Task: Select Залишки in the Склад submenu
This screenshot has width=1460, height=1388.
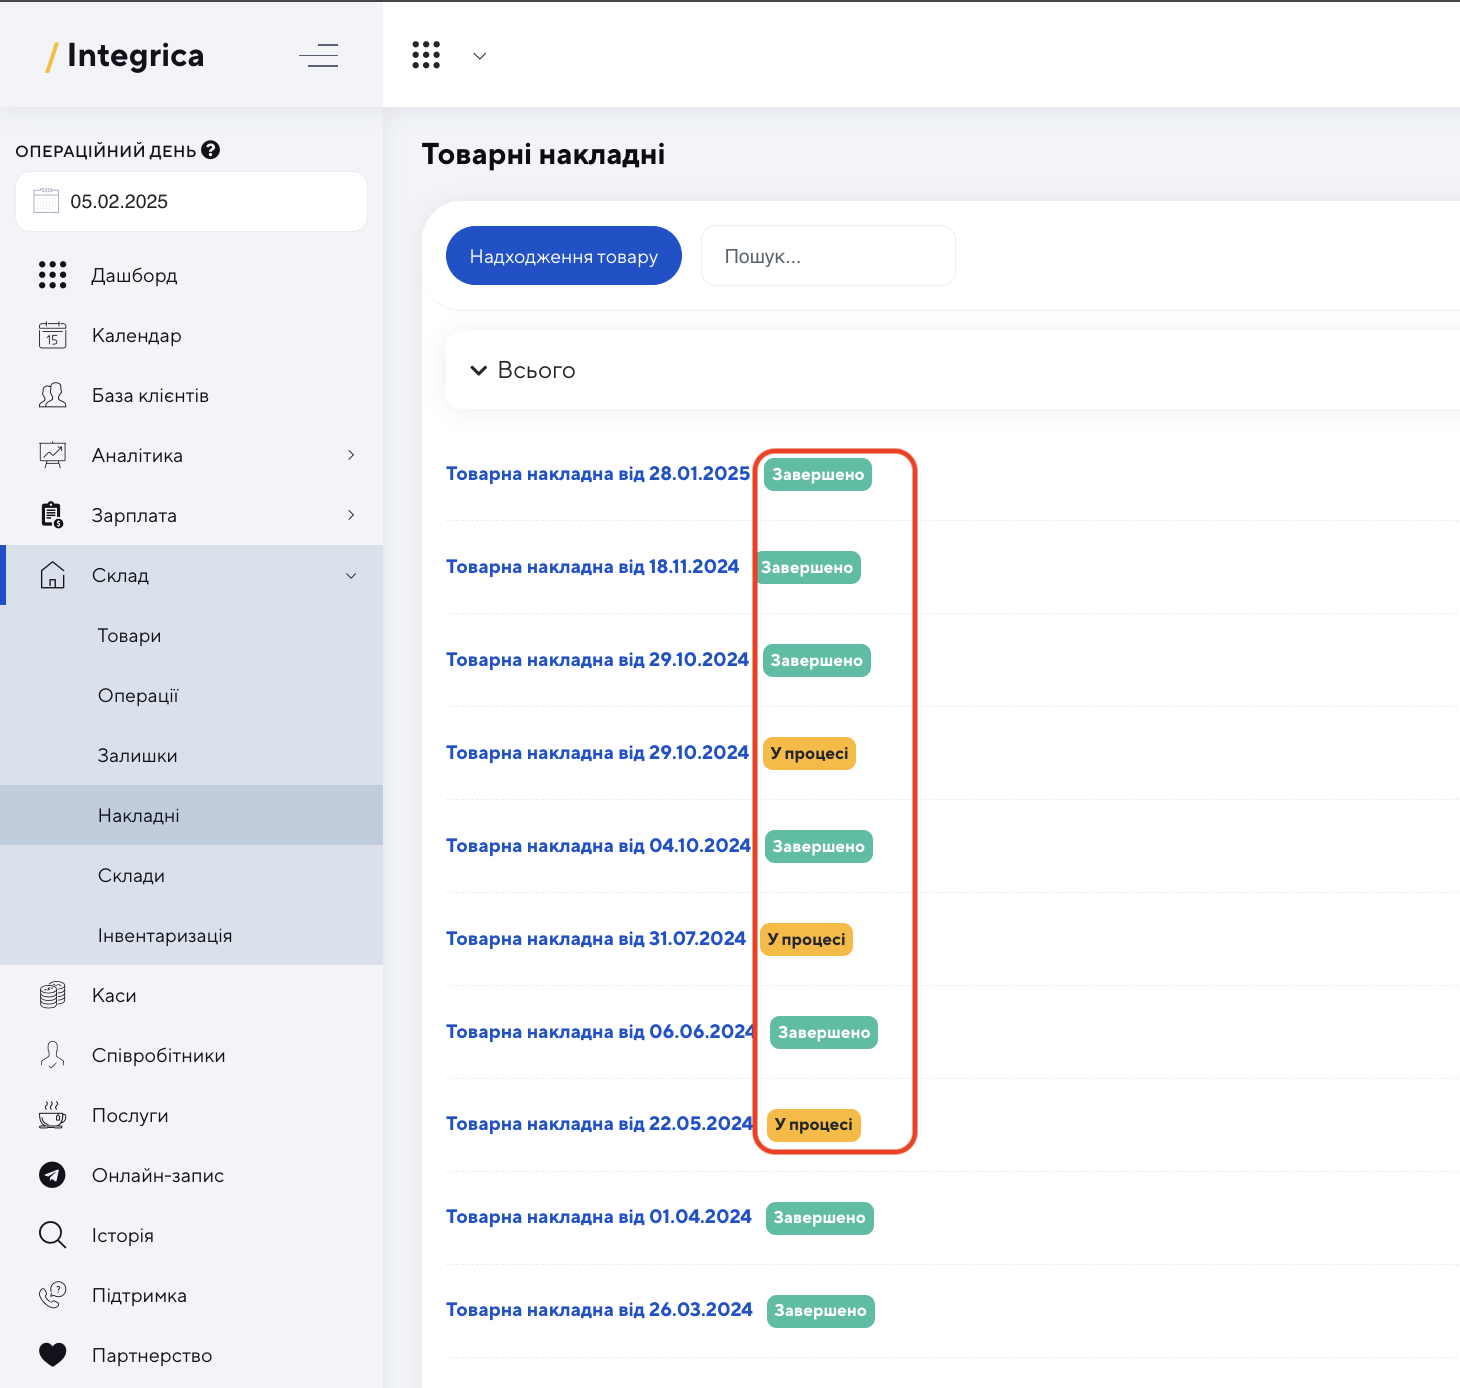Action: pos(138,755)
